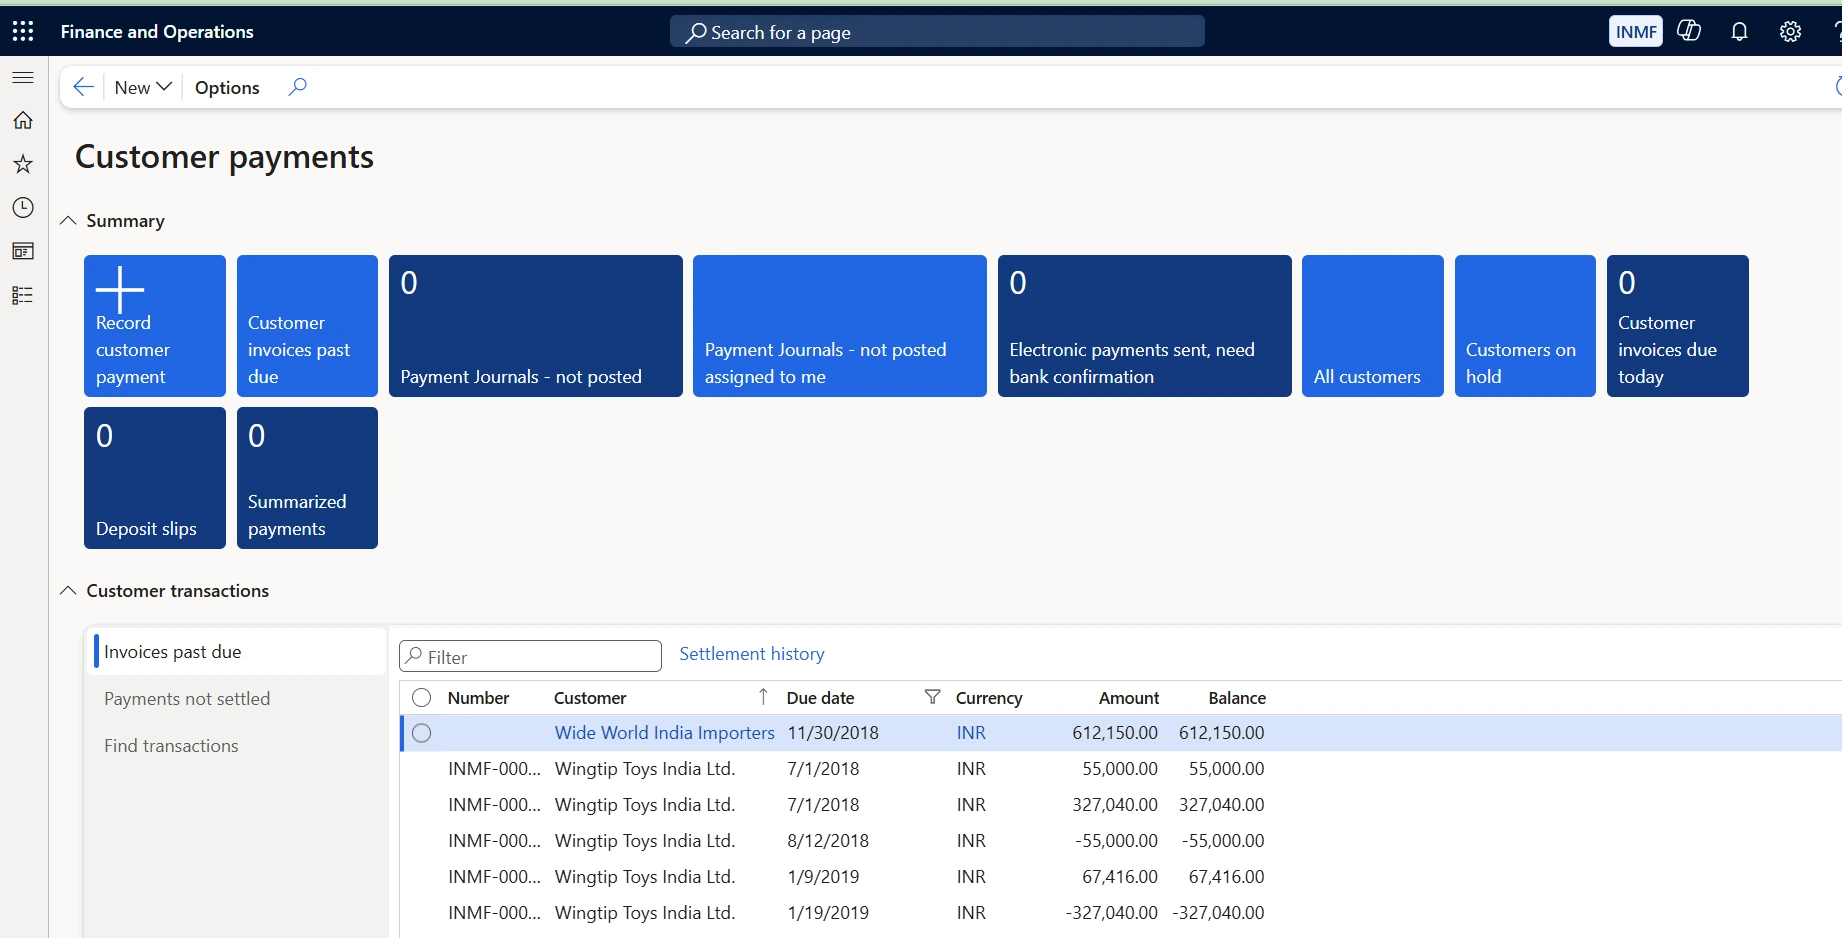1842x938 pixels.
Task: Go to Home in sidebar
Action: coord(23,120)
